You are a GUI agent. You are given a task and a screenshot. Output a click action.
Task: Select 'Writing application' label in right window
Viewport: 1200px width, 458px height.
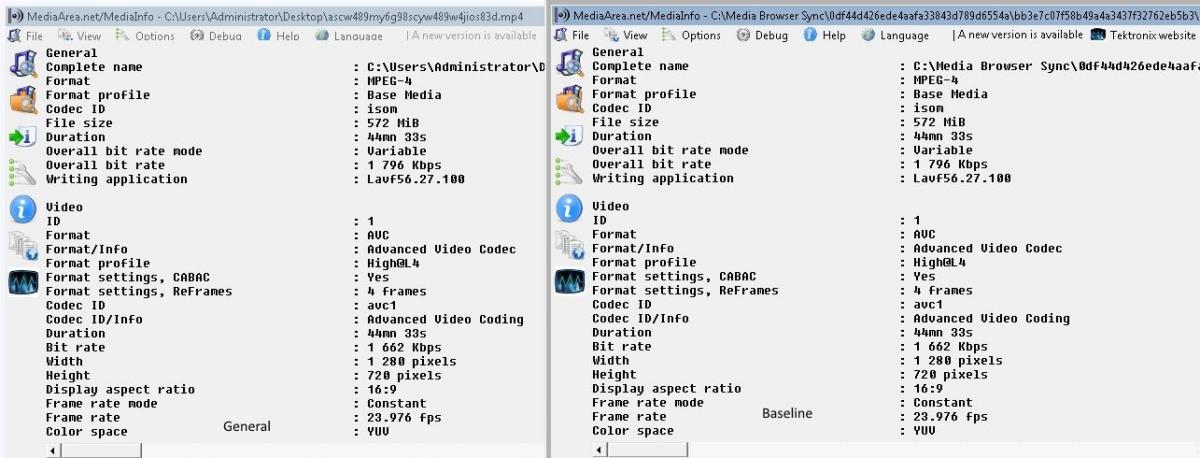[x=662, y=178]
